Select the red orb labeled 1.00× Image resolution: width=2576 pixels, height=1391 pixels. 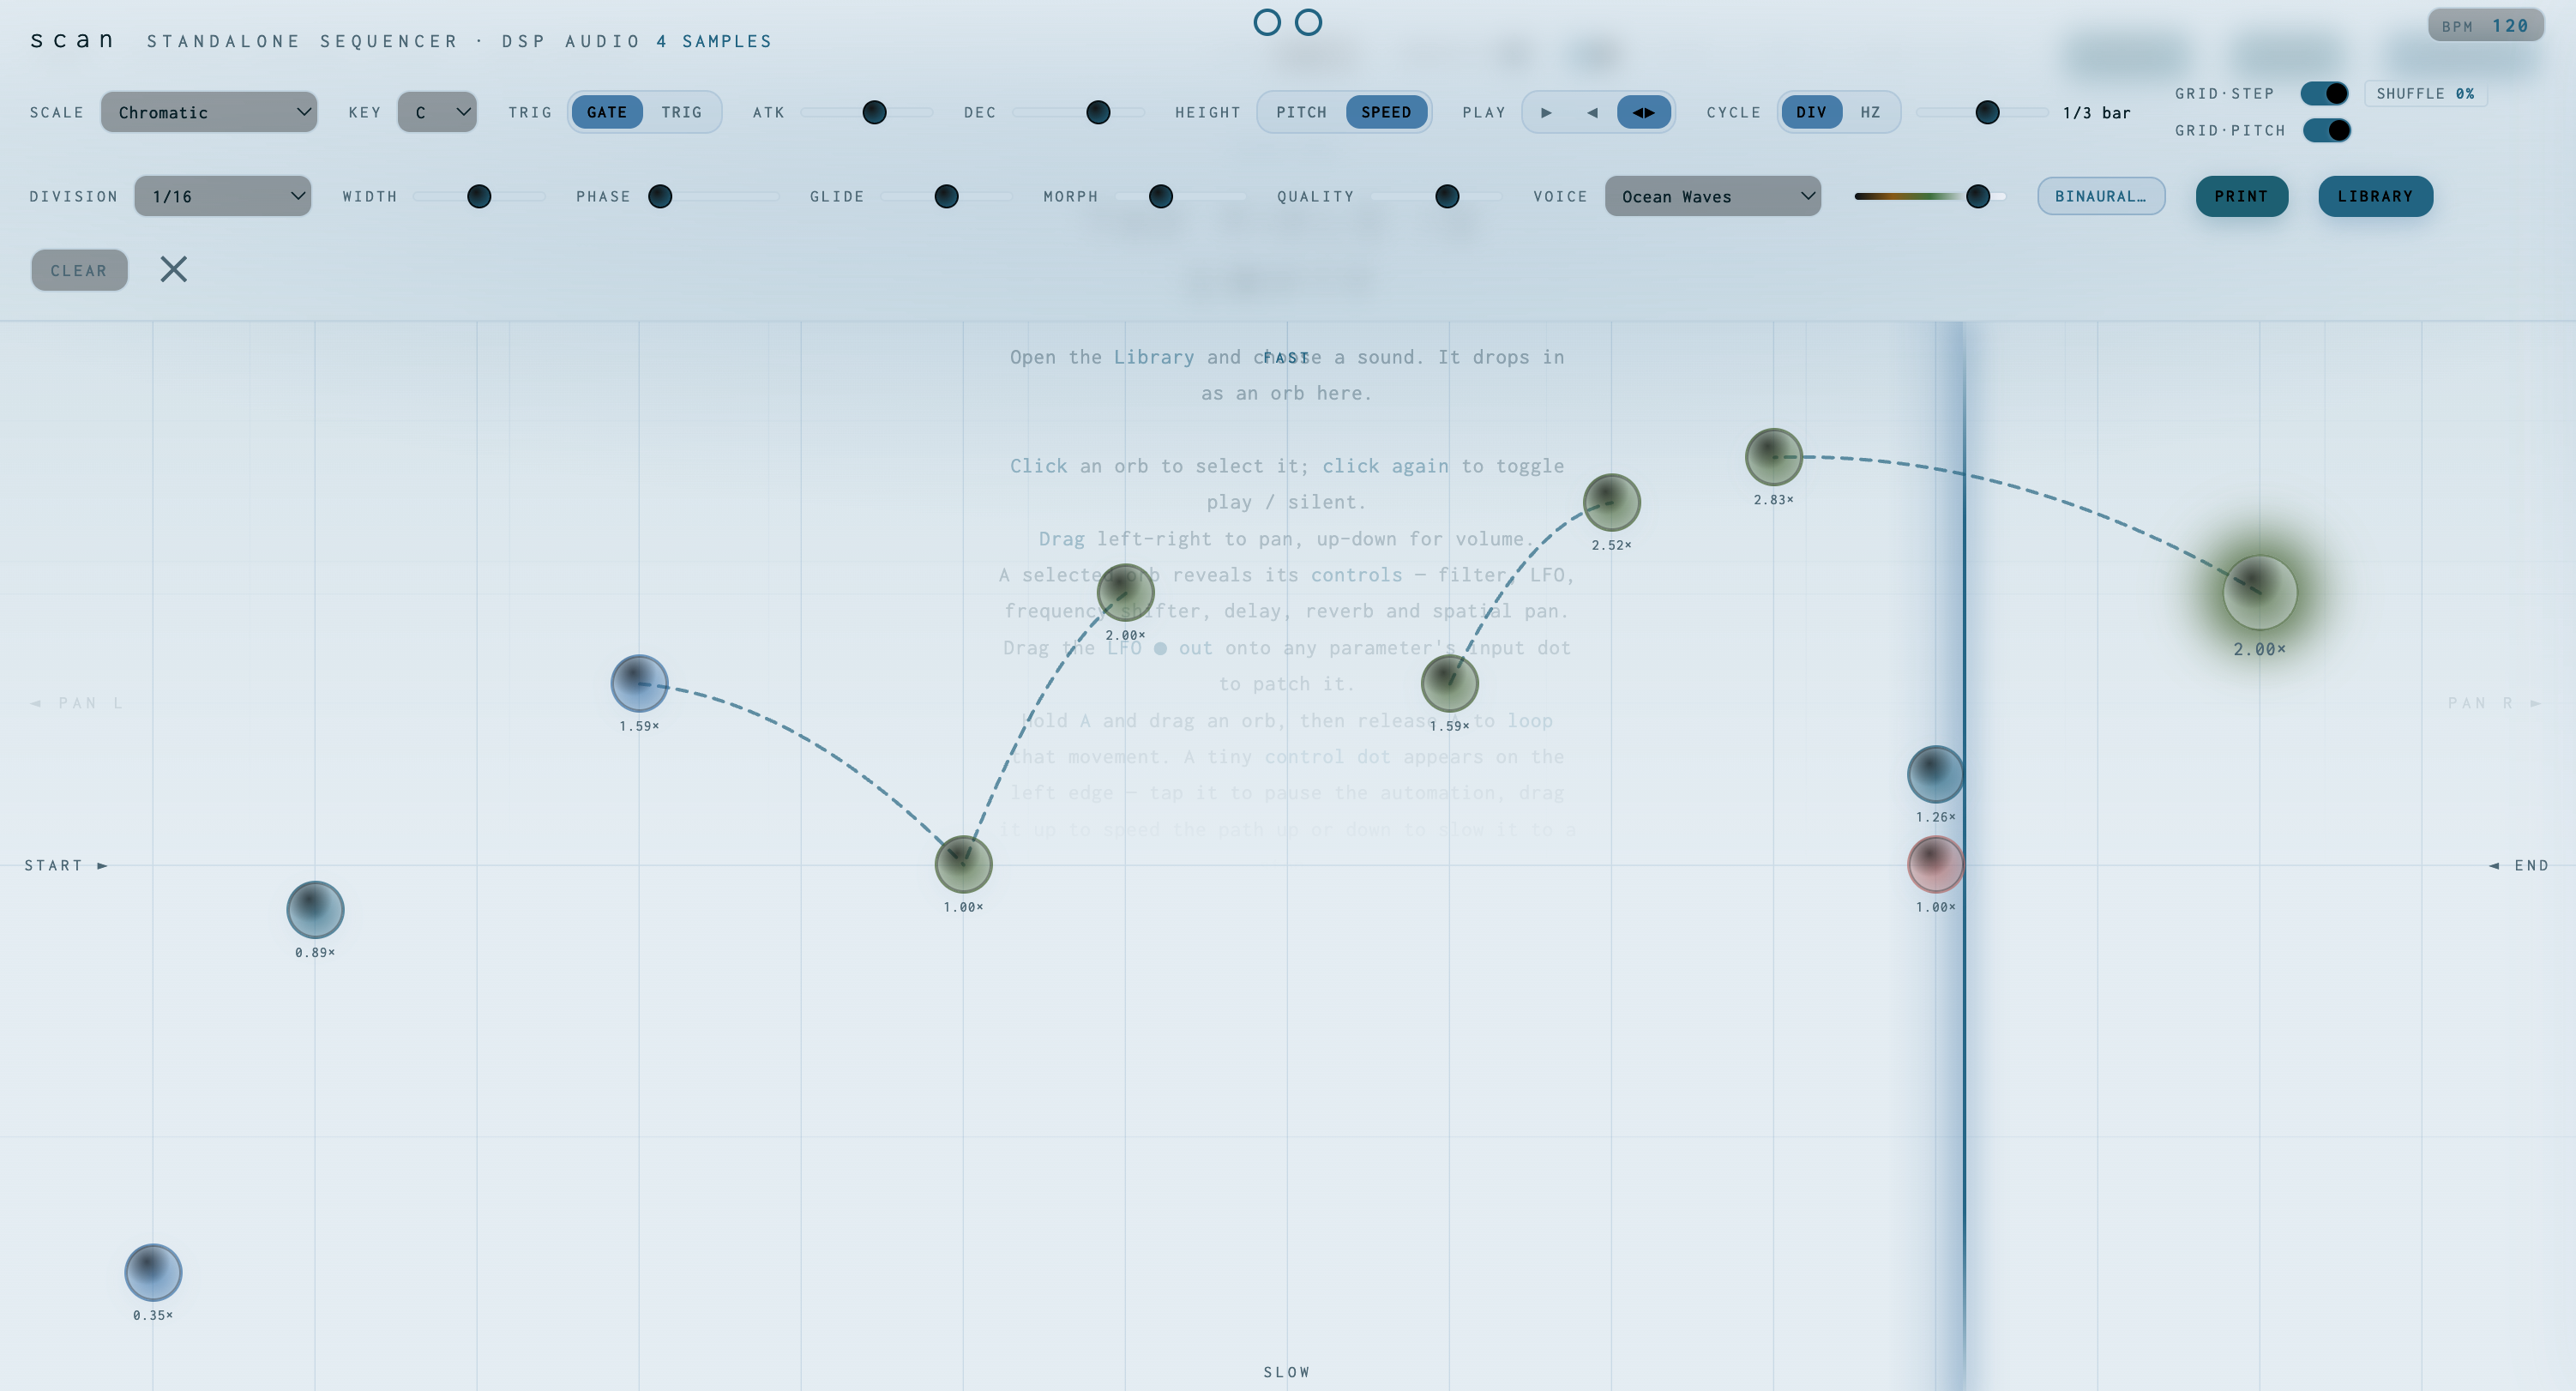[1936, 864]
